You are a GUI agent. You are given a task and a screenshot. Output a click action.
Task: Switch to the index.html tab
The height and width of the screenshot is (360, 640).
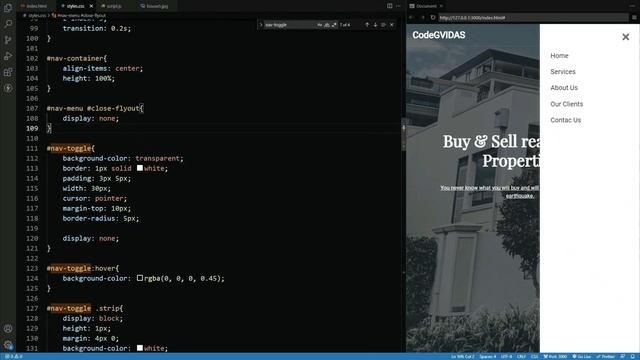pyautogui.click(x=36, y=6)
